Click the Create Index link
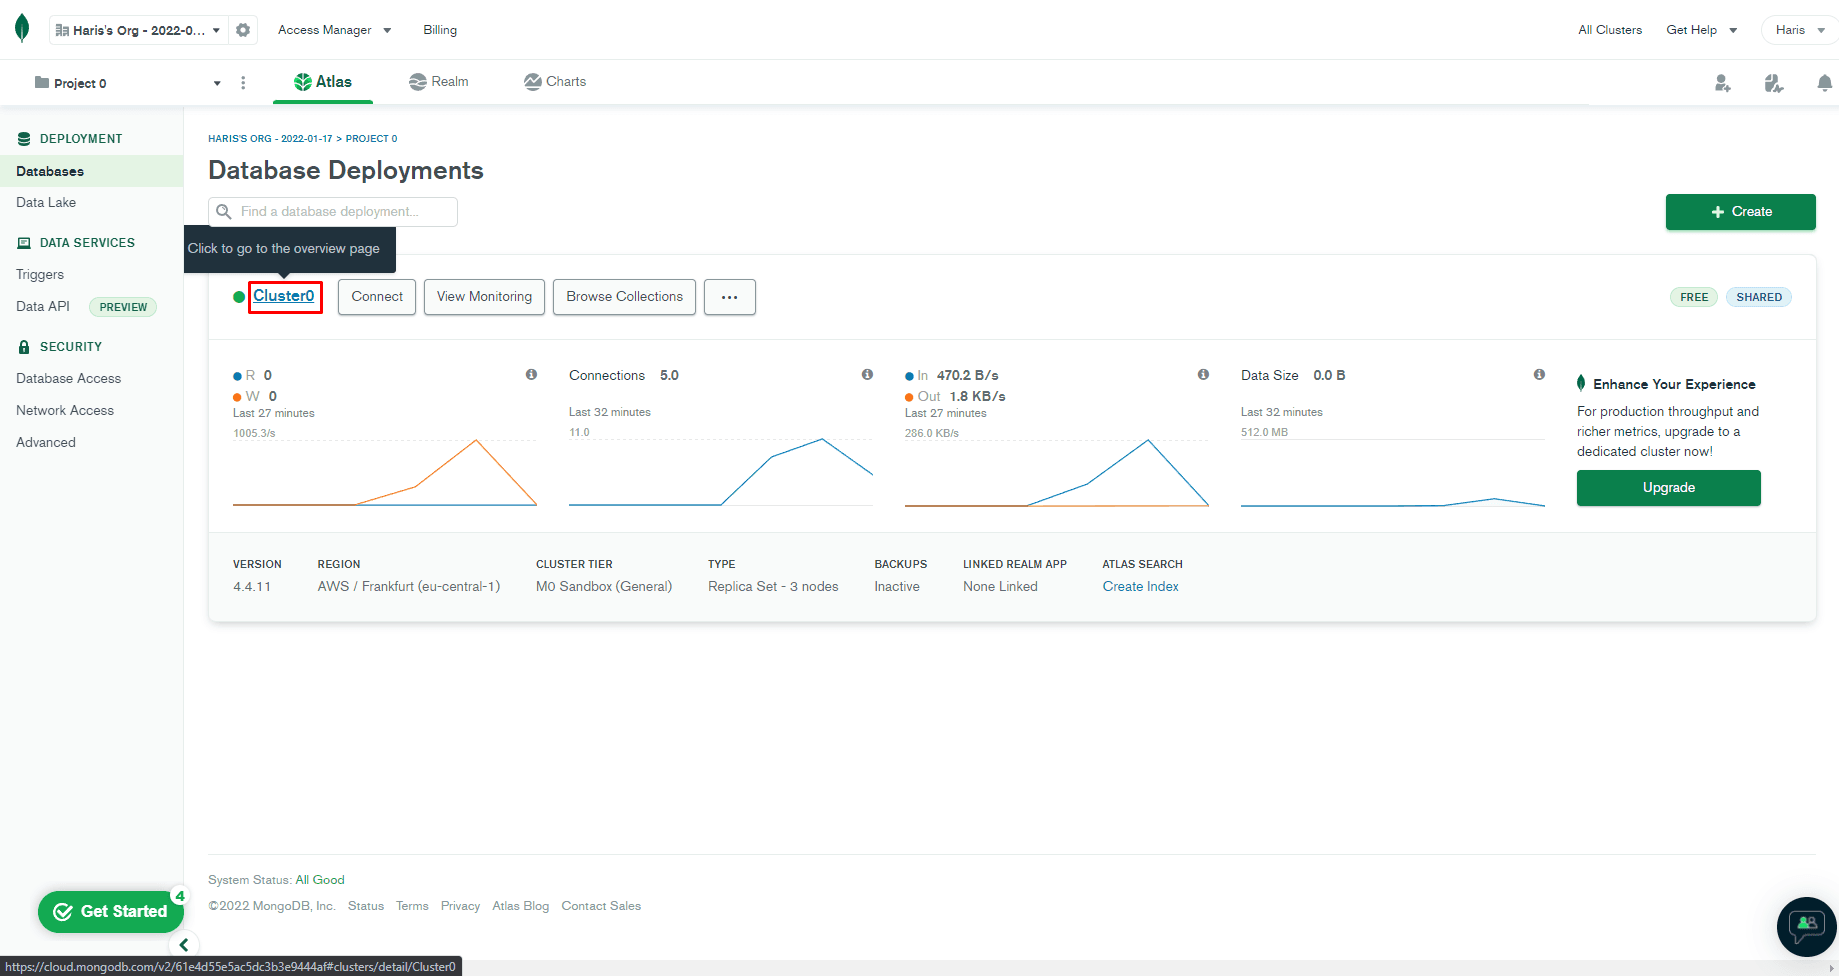Screen dimensions: 1839x976 coord(1141,587)
